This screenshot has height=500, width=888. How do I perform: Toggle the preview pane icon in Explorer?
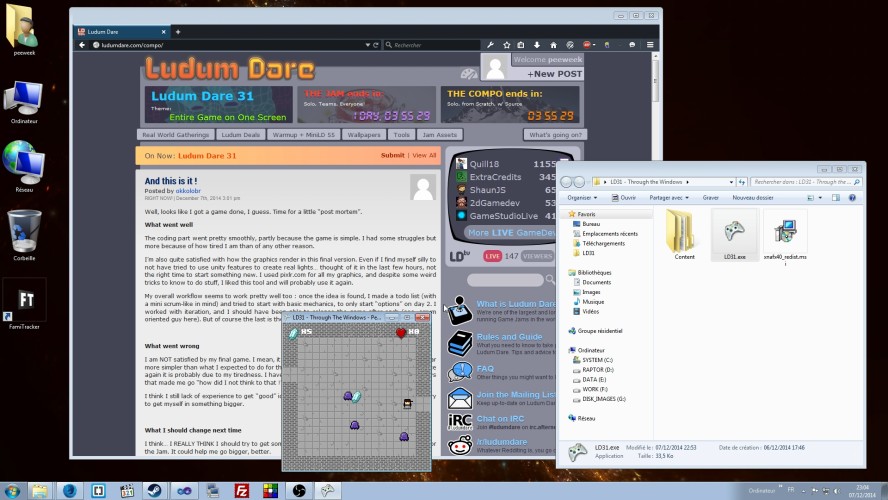pos(836,198)
